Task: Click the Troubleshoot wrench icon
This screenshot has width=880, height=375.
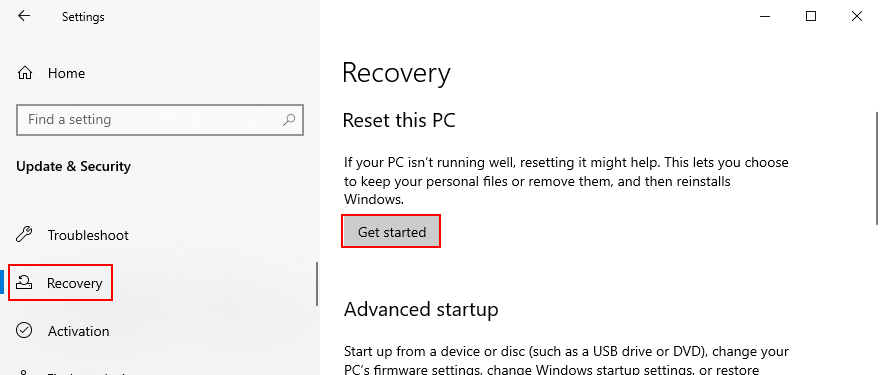Action: pyautogui.click(x=24, y=235)
